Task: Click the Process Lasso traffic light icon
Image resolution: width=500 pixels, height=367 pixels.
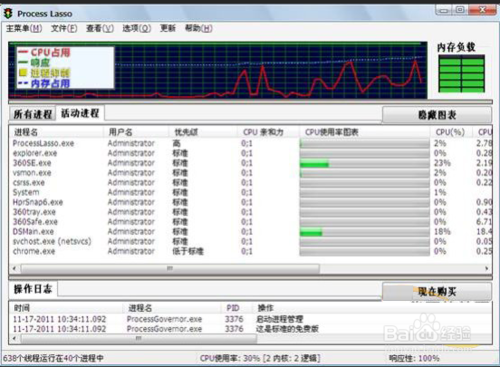Action: tap(8, 14)
